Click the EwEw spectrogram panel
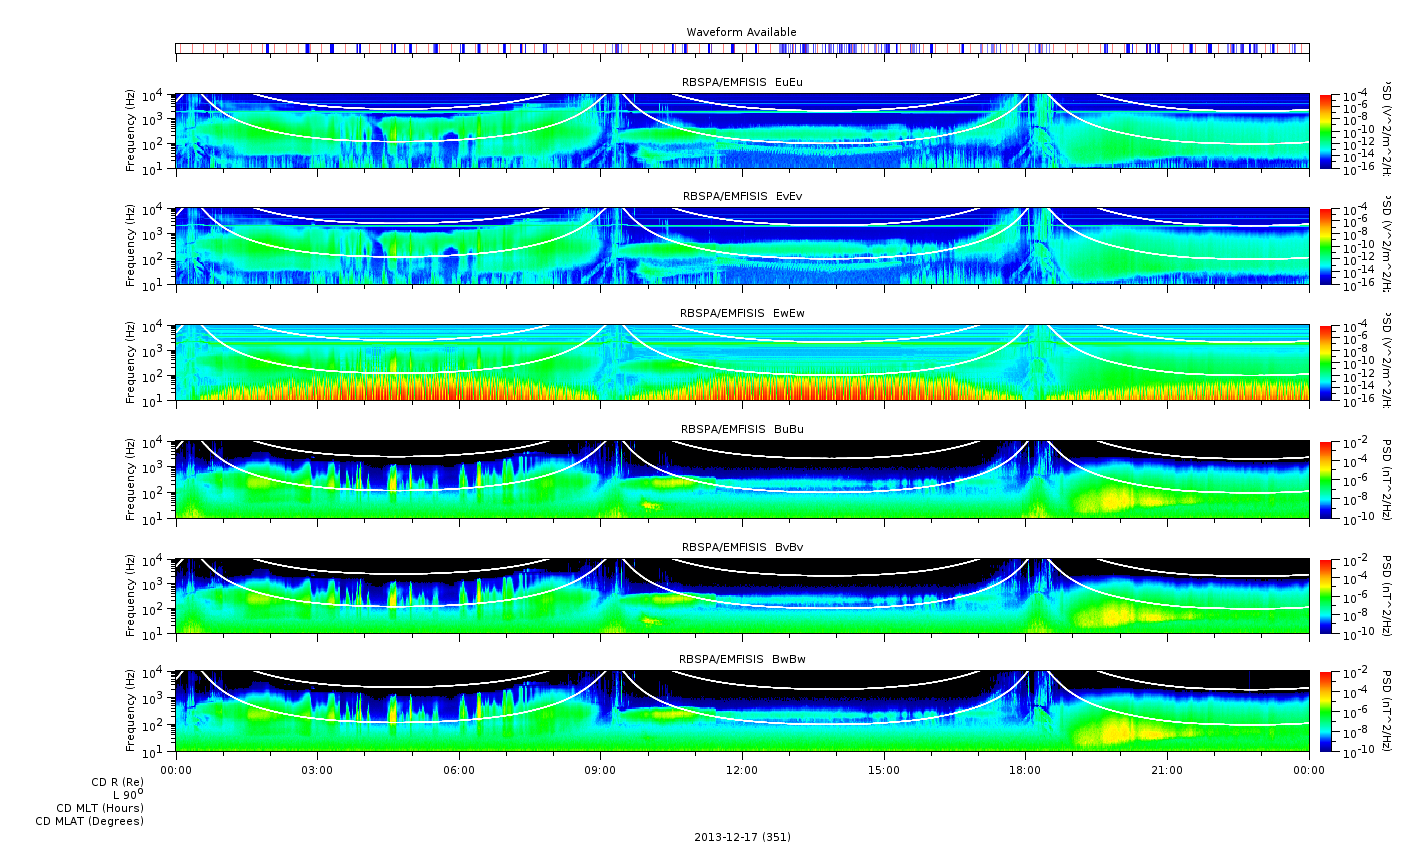 point(742,363)
